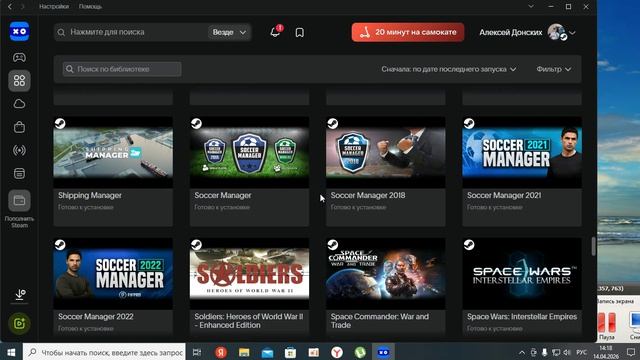Click the Soccer Manager 2022 title text
This screenshot has width=640, height=360.
[96, 317]
